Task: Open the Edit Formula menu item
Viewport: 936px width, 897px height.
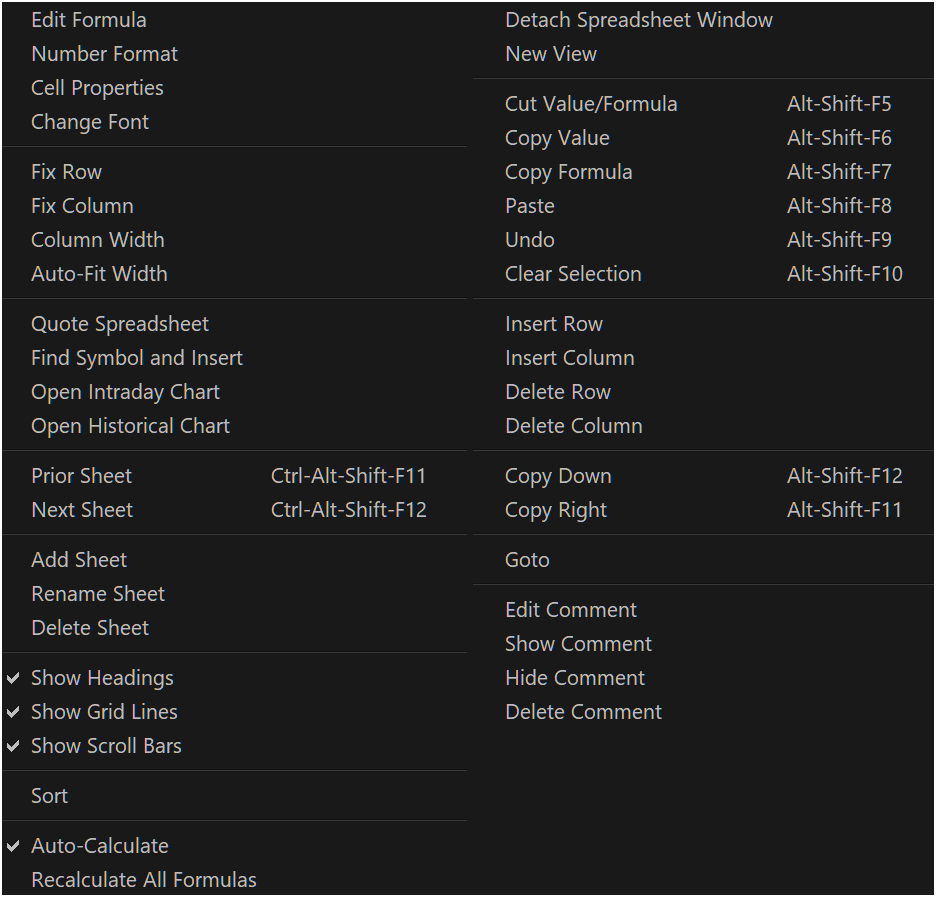Action: point(88,20)
